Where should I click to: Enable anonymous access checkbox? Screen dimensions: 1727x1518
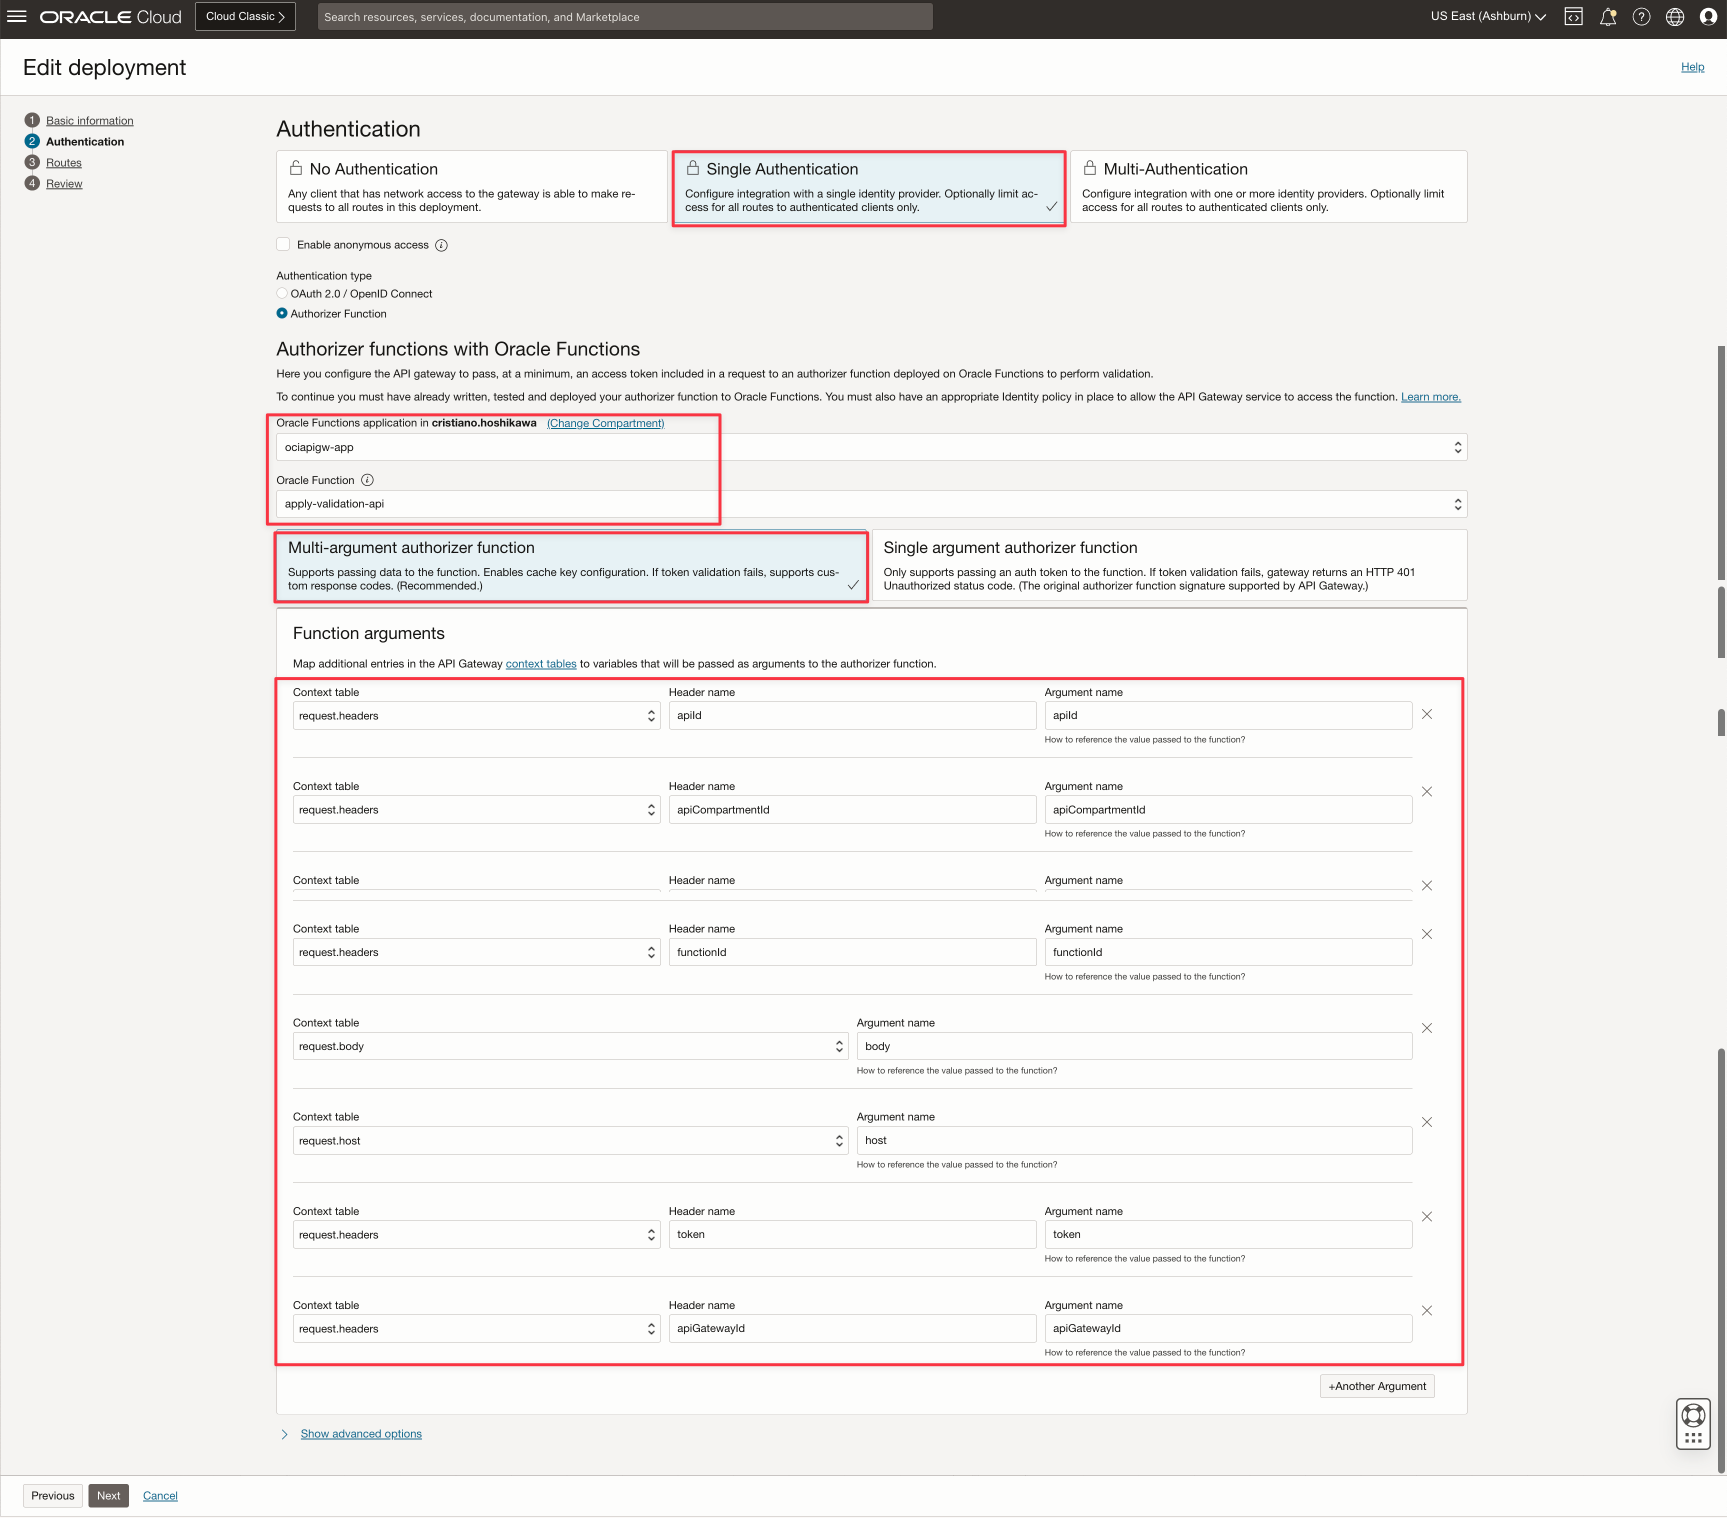[x=283, y=245]
